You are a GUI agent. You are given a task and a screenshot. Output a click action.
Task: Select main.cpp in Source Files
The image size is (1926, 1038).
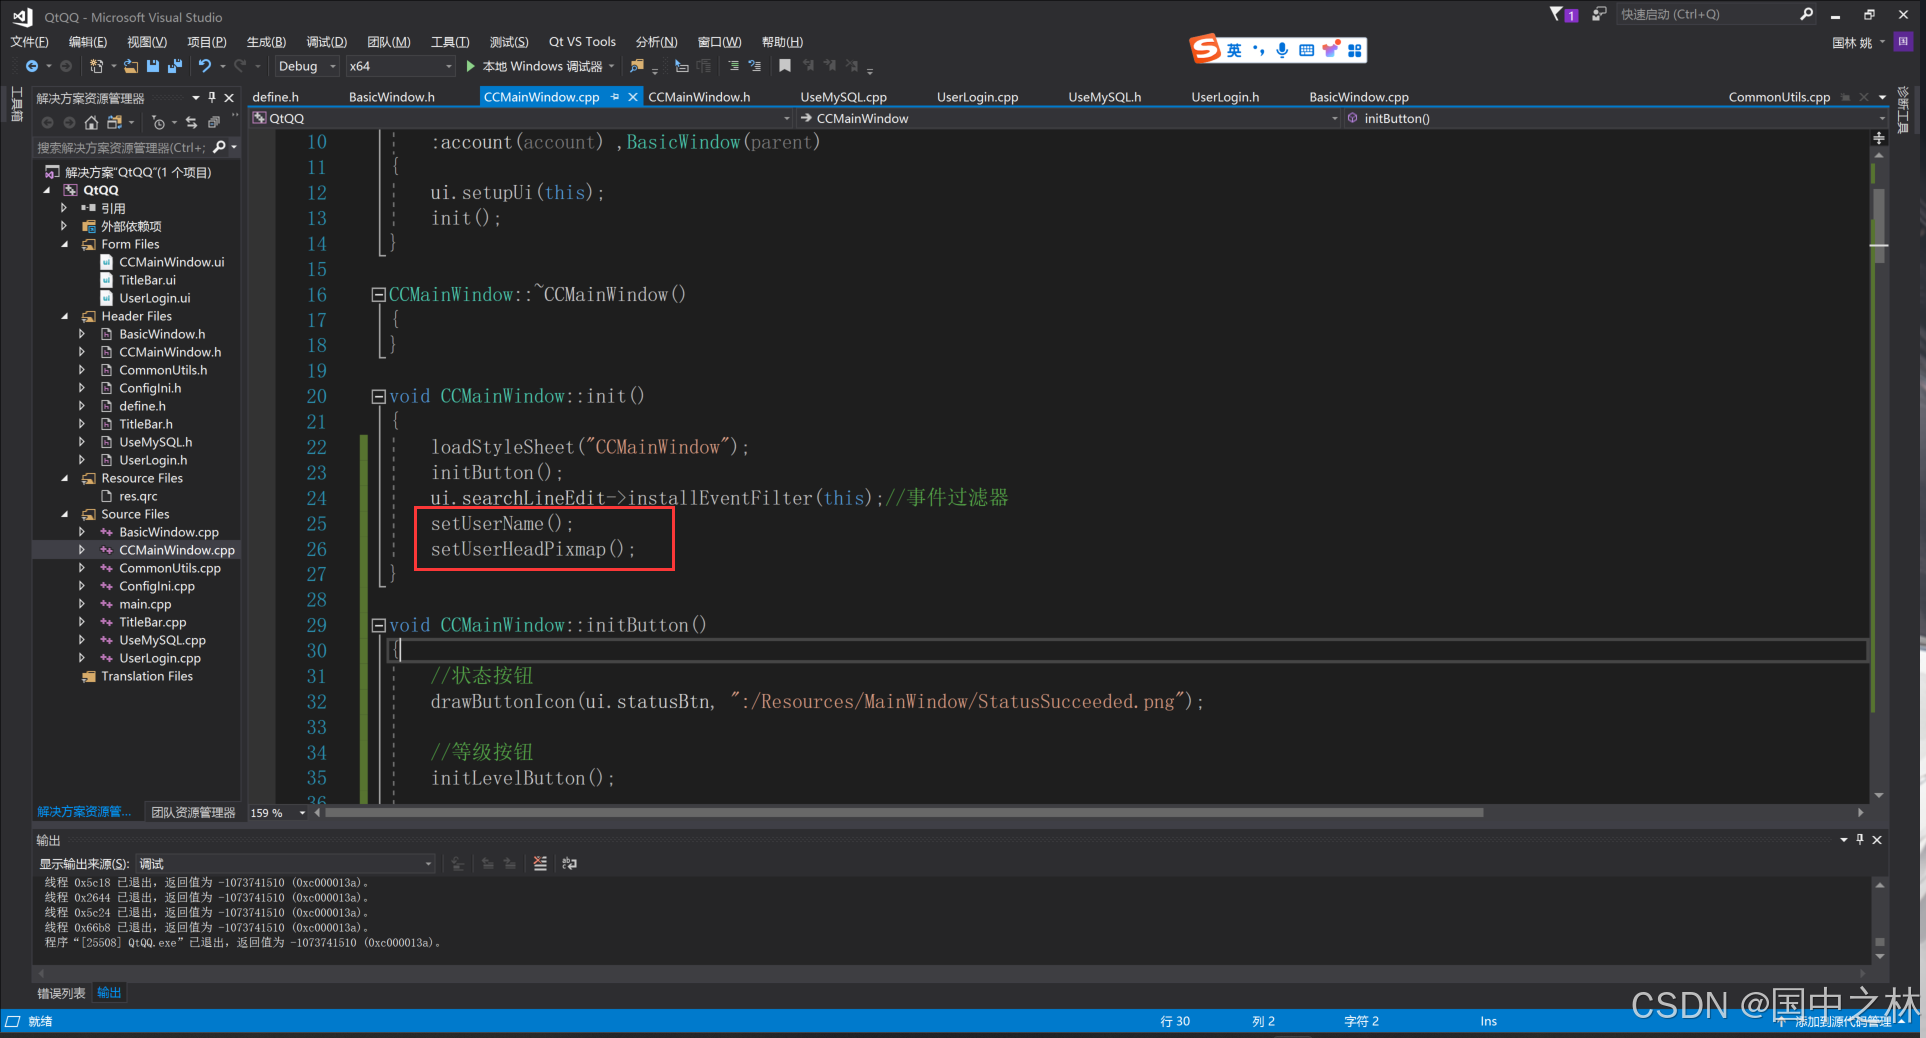point(145,604)
